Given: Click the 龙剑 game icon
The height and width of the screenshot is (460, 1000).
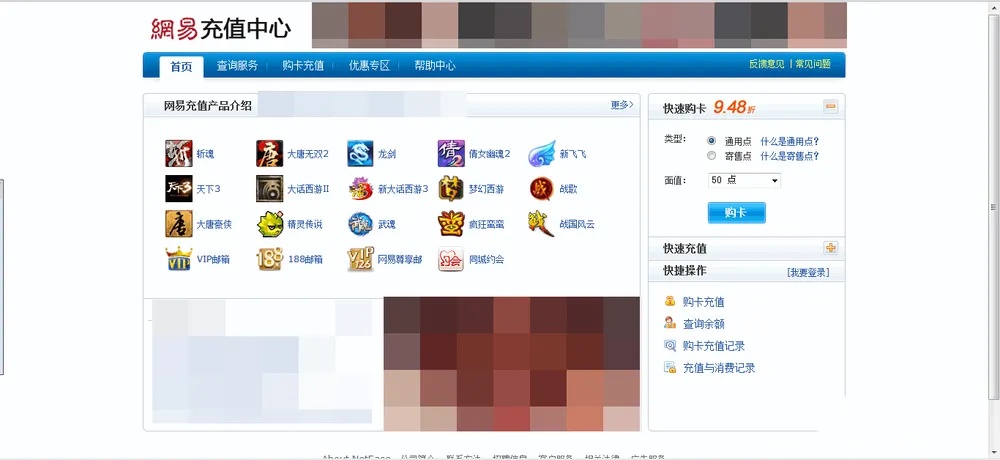Looking at the screenshot, I should click(x=360, y=154).
